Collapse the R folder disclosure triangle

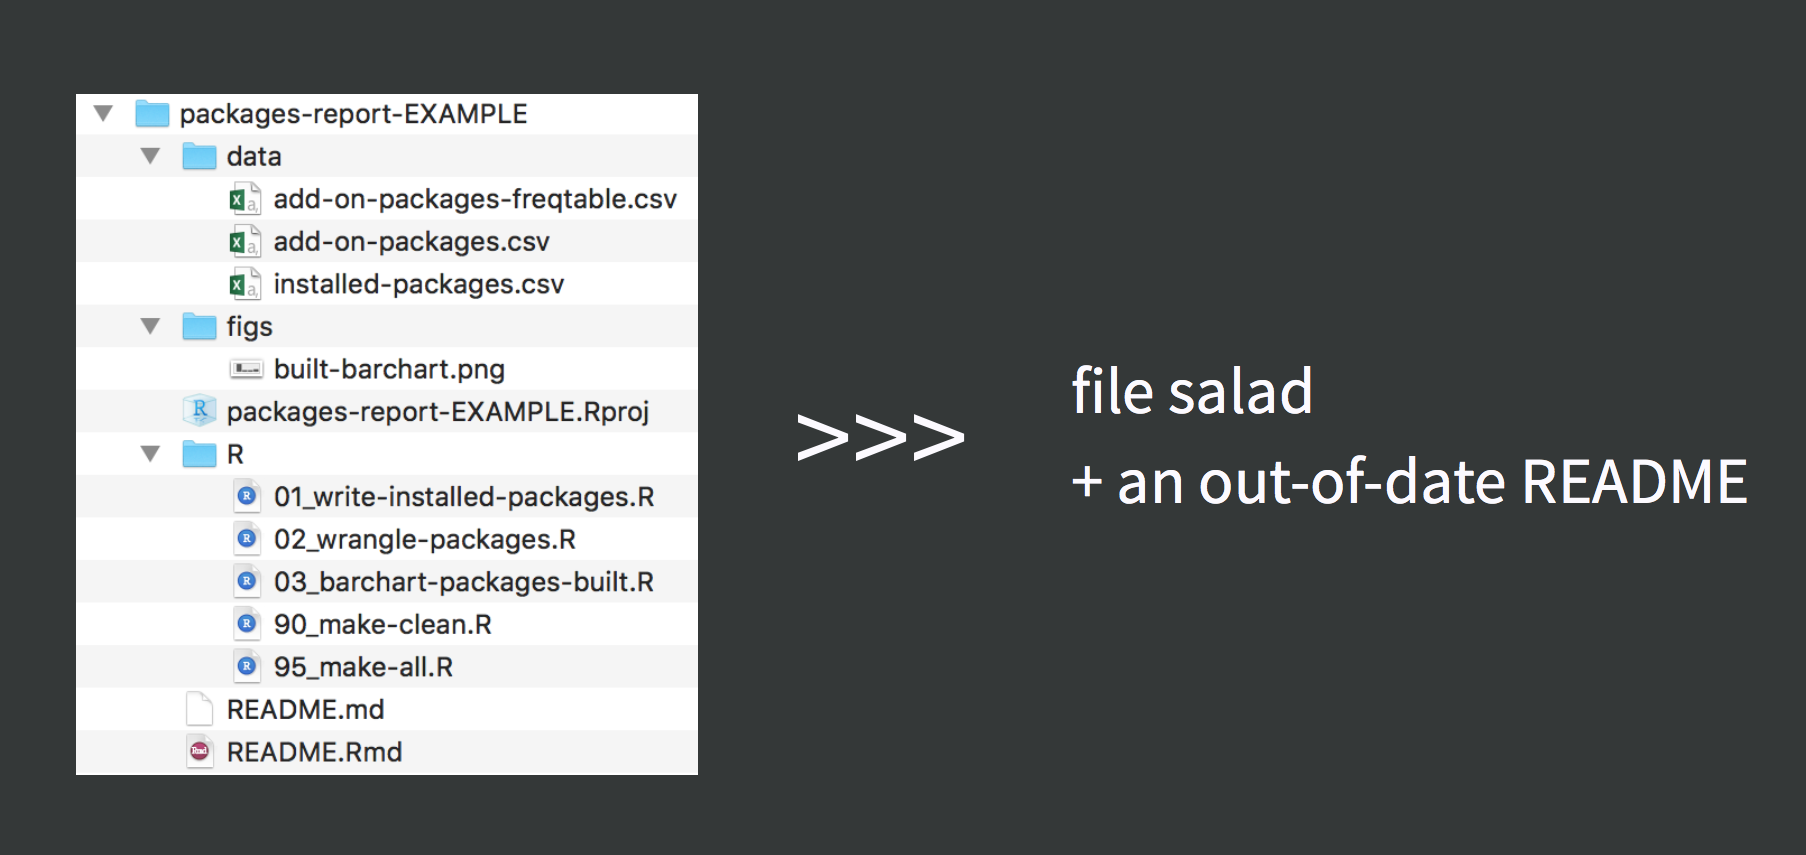pyautogui.click(x=150, y=454)
